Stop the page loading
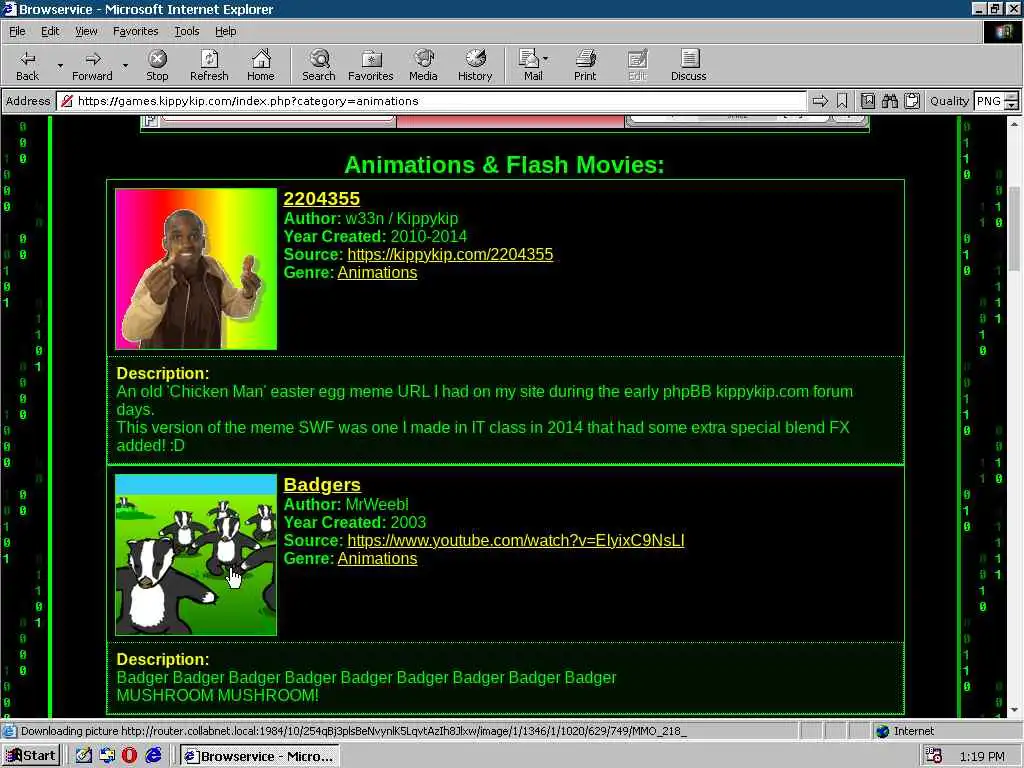This screenshot has height=768, width=1024. coord(157,65)
